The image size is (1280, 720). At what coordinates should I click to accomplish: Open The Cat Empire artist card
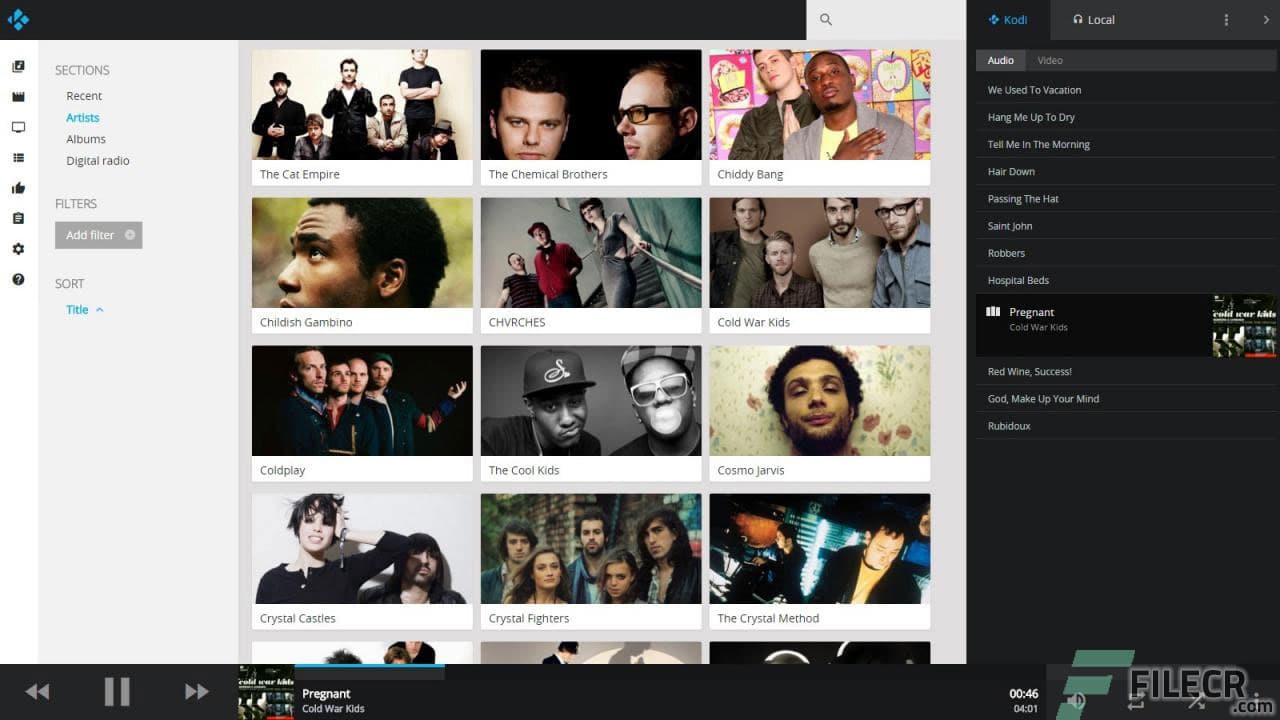(362, 118)
